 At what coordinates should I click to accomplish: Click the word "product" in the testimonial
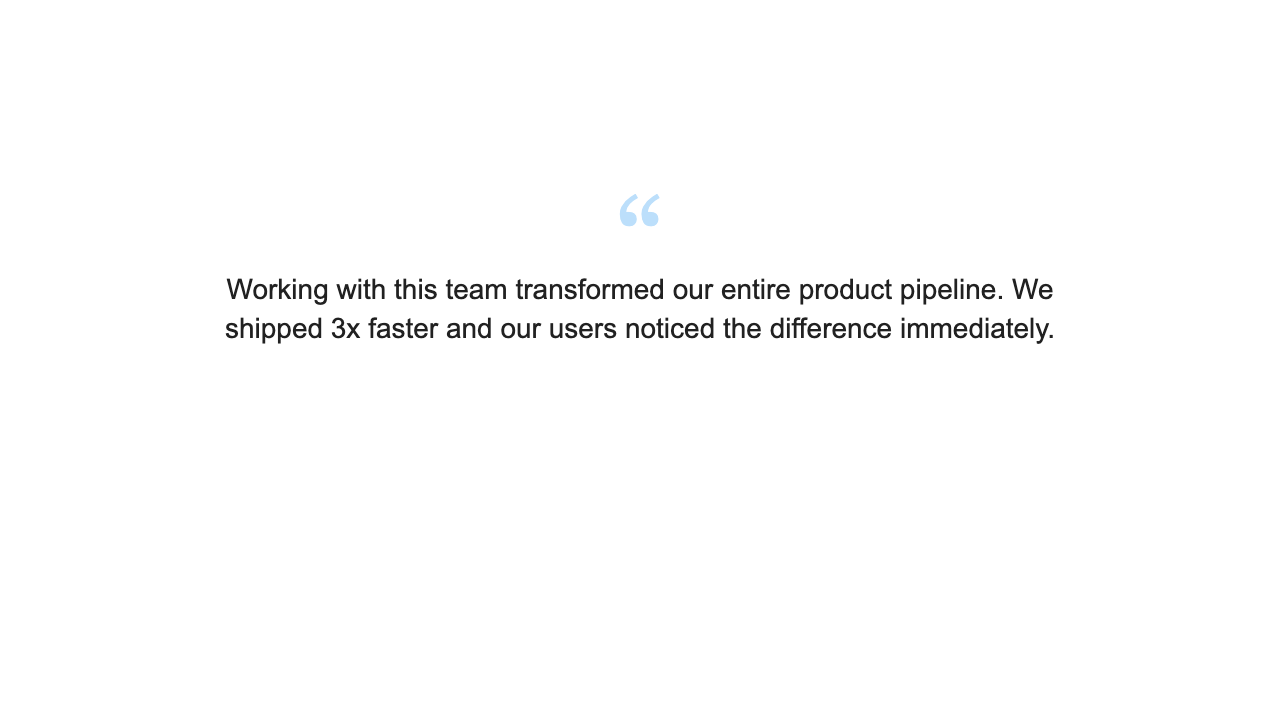tap(844, 290)
